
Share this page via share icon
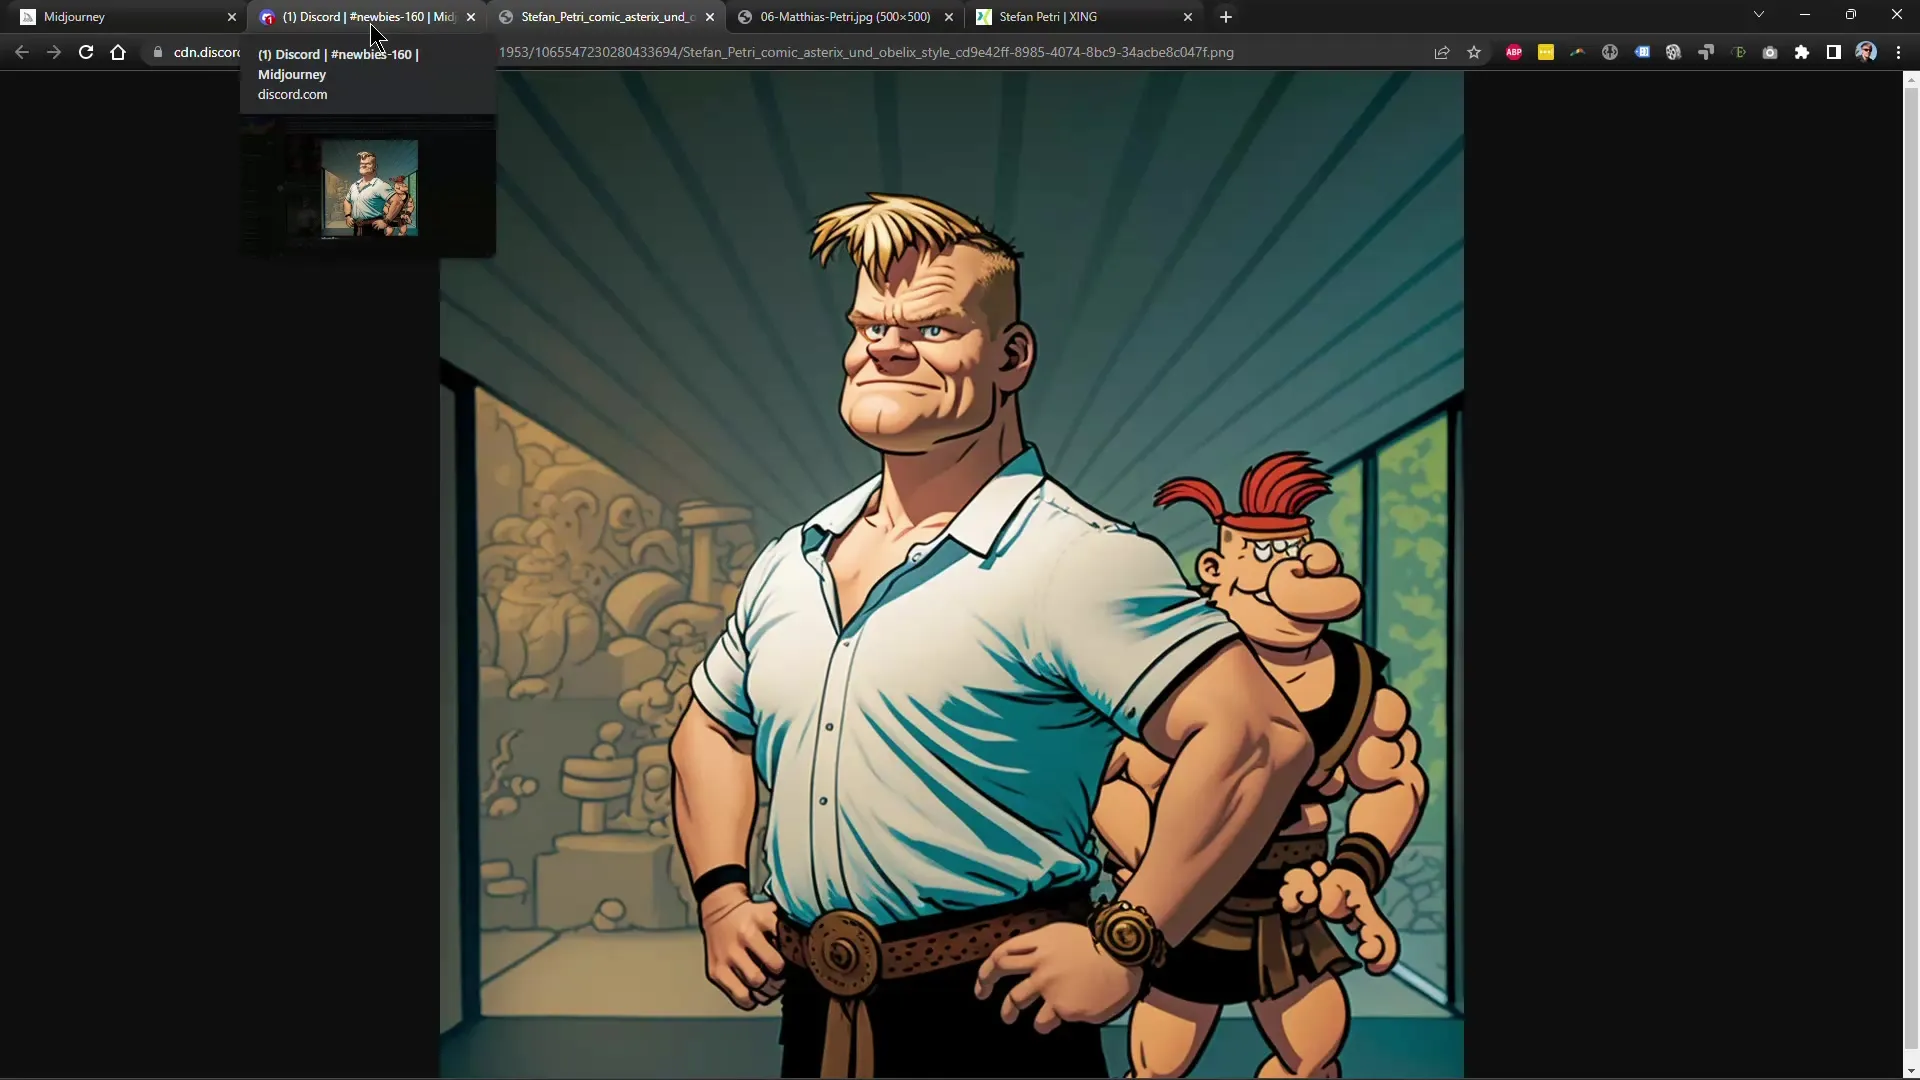[x=1442, y=52]
